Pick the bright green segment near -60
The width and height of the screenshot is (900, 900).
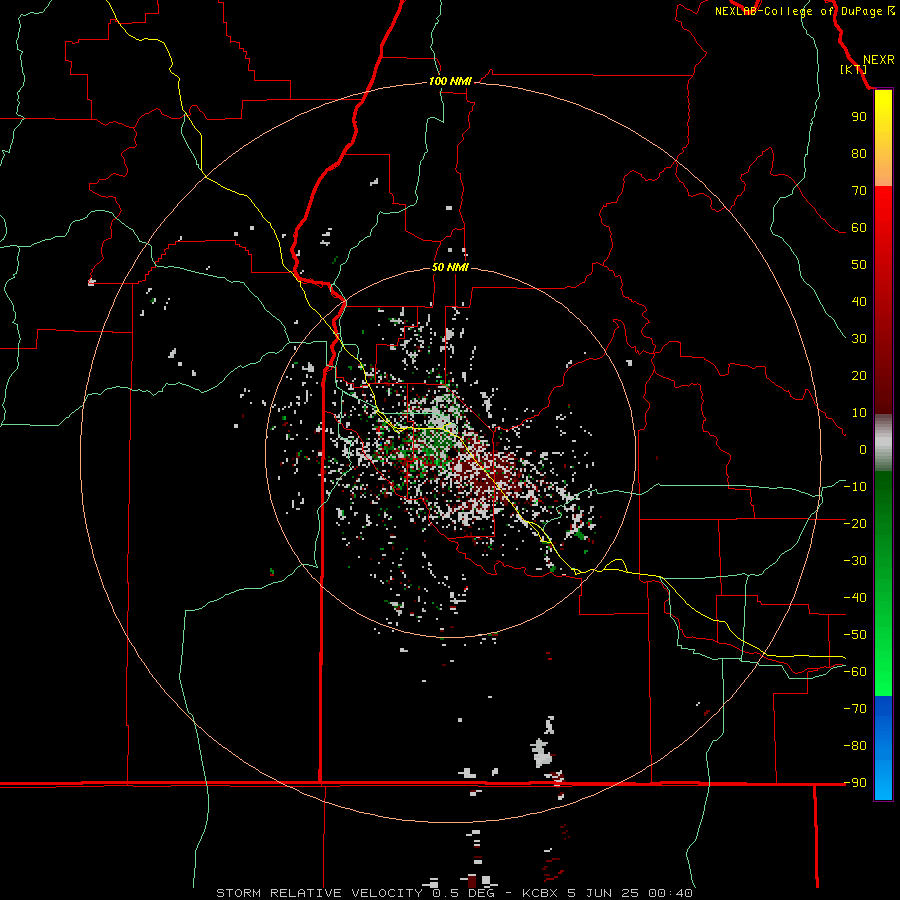[883, 677]
